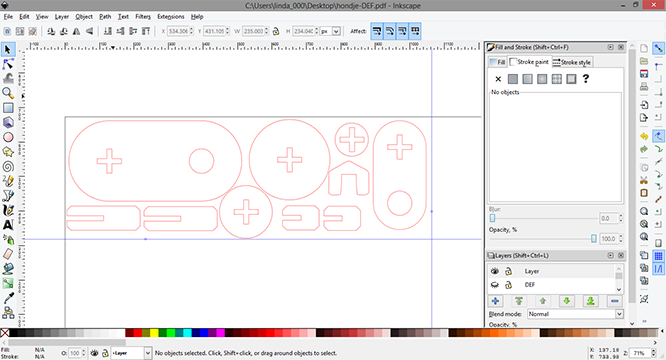The height and width of the screenshot is (360, 666).
Task: Select the Rectangle tool
Action: 8,108
